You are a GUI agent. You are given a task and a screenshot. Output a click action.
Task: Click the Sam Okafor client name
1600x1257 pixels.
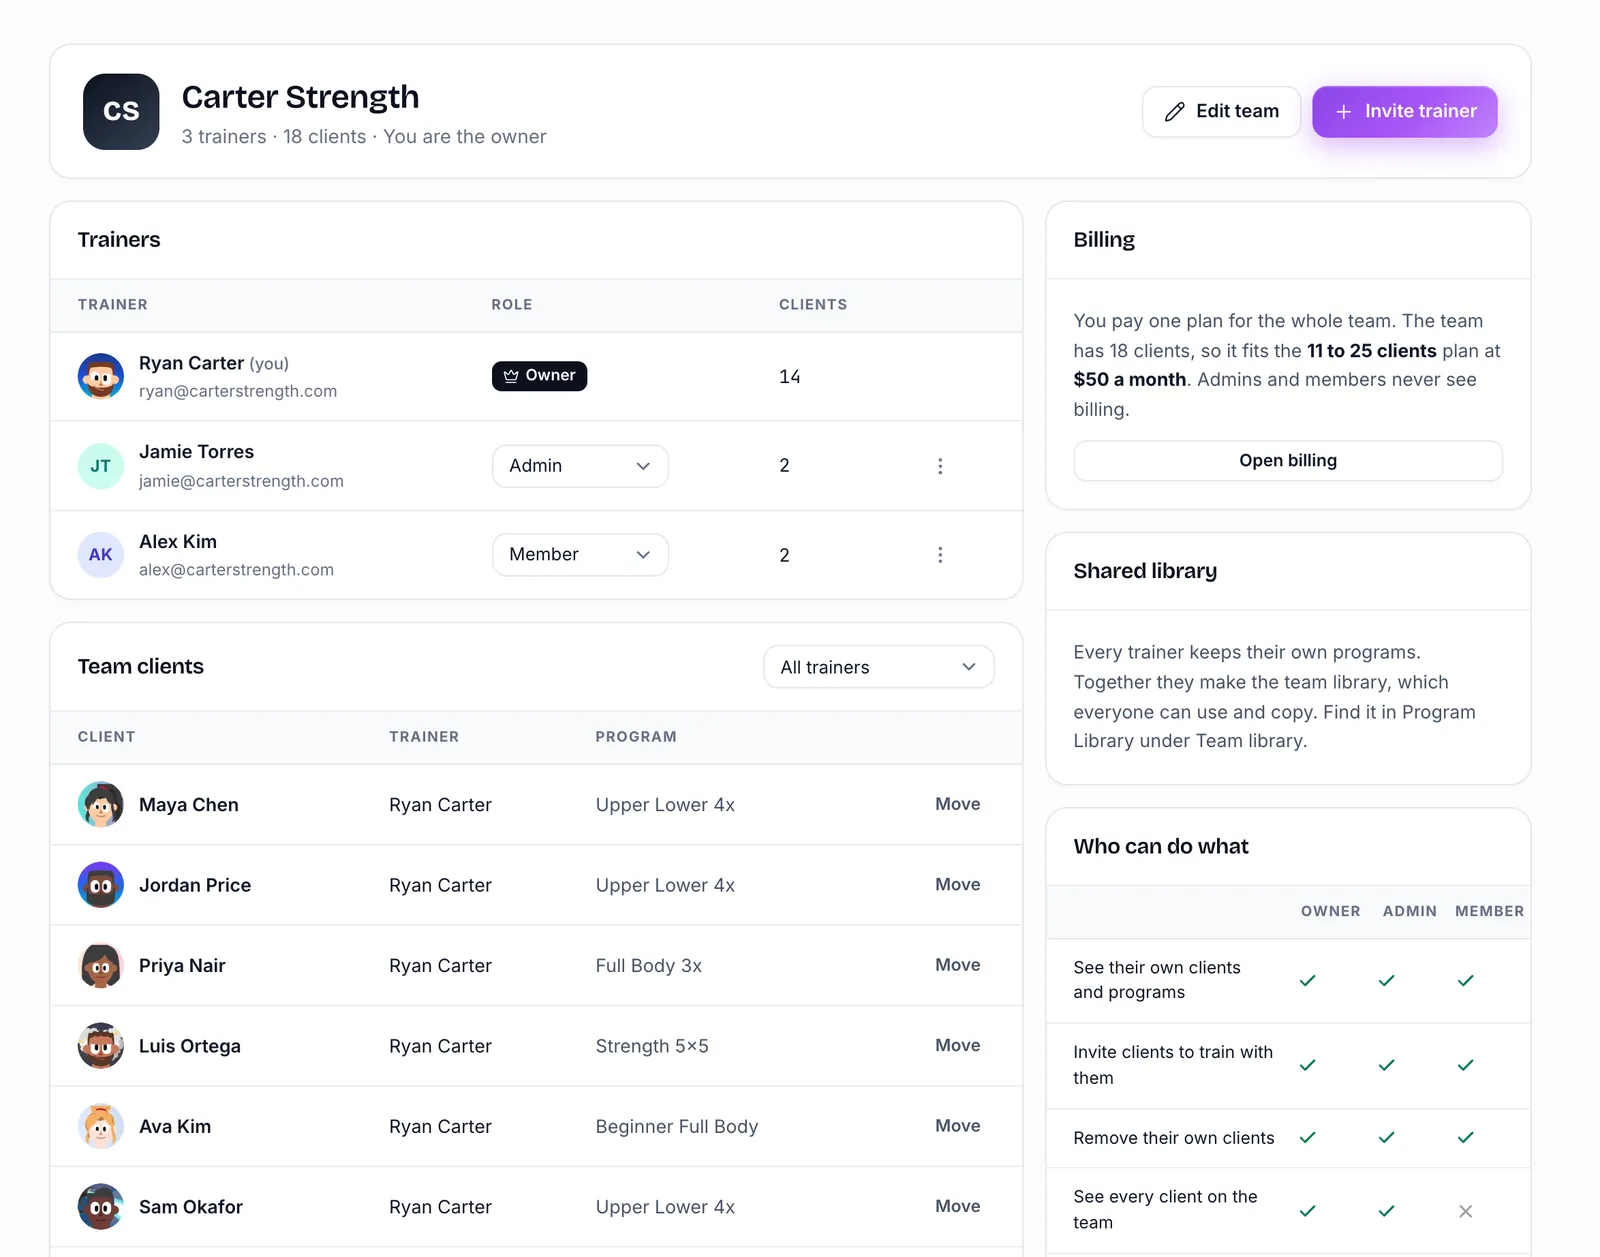click(191, 1207)
